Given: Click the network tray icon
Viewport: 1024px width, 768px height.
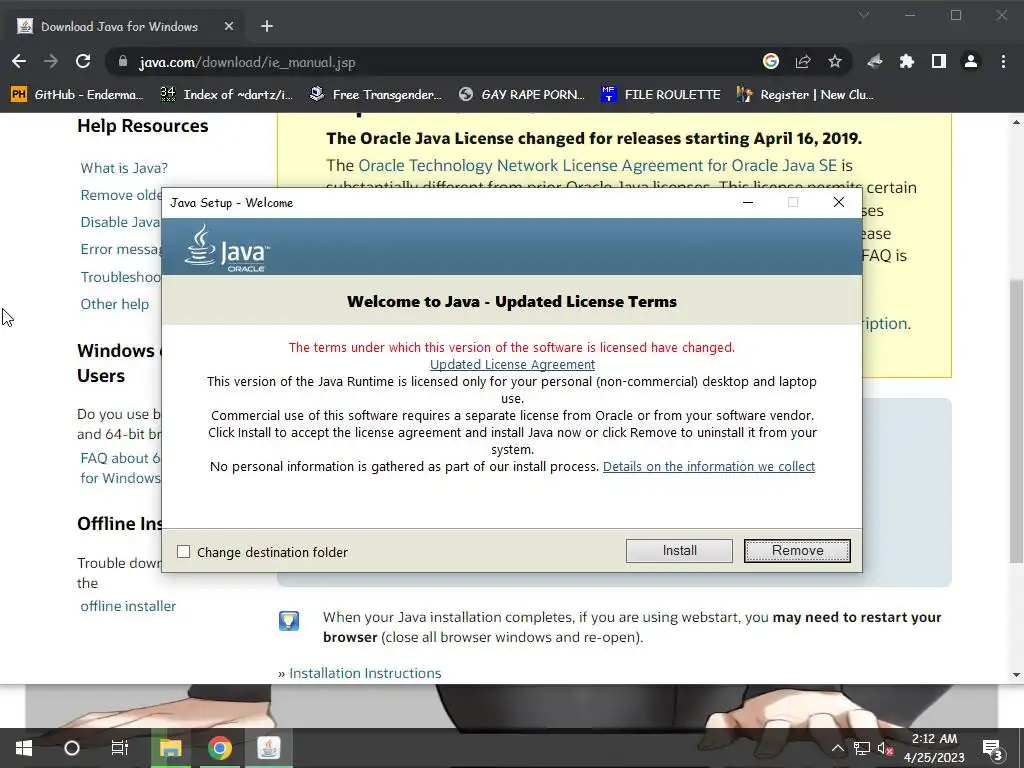Looking at the screenshot, I should coord(861,748).
